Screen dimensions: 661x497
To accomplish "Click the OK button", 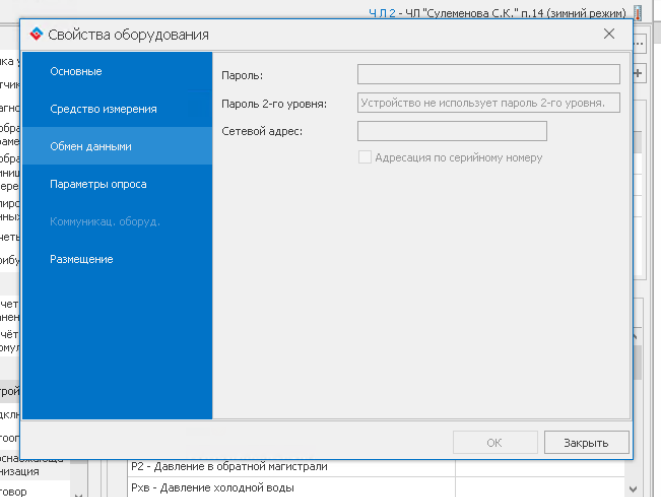I will click(x=495, y=443).
